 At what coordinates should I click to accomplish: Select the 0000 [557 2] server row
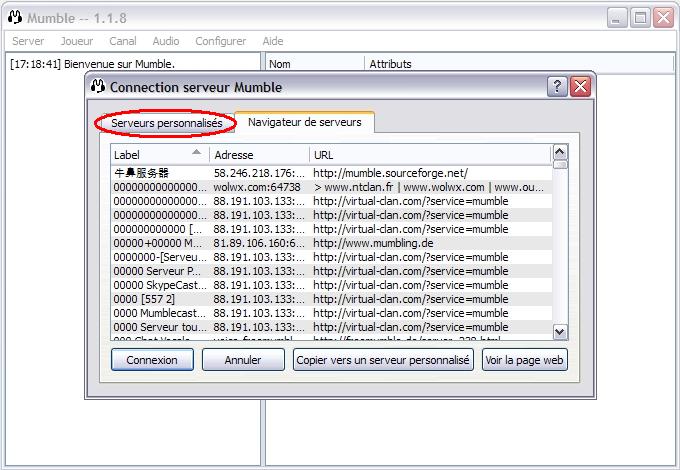pos(331,299)
